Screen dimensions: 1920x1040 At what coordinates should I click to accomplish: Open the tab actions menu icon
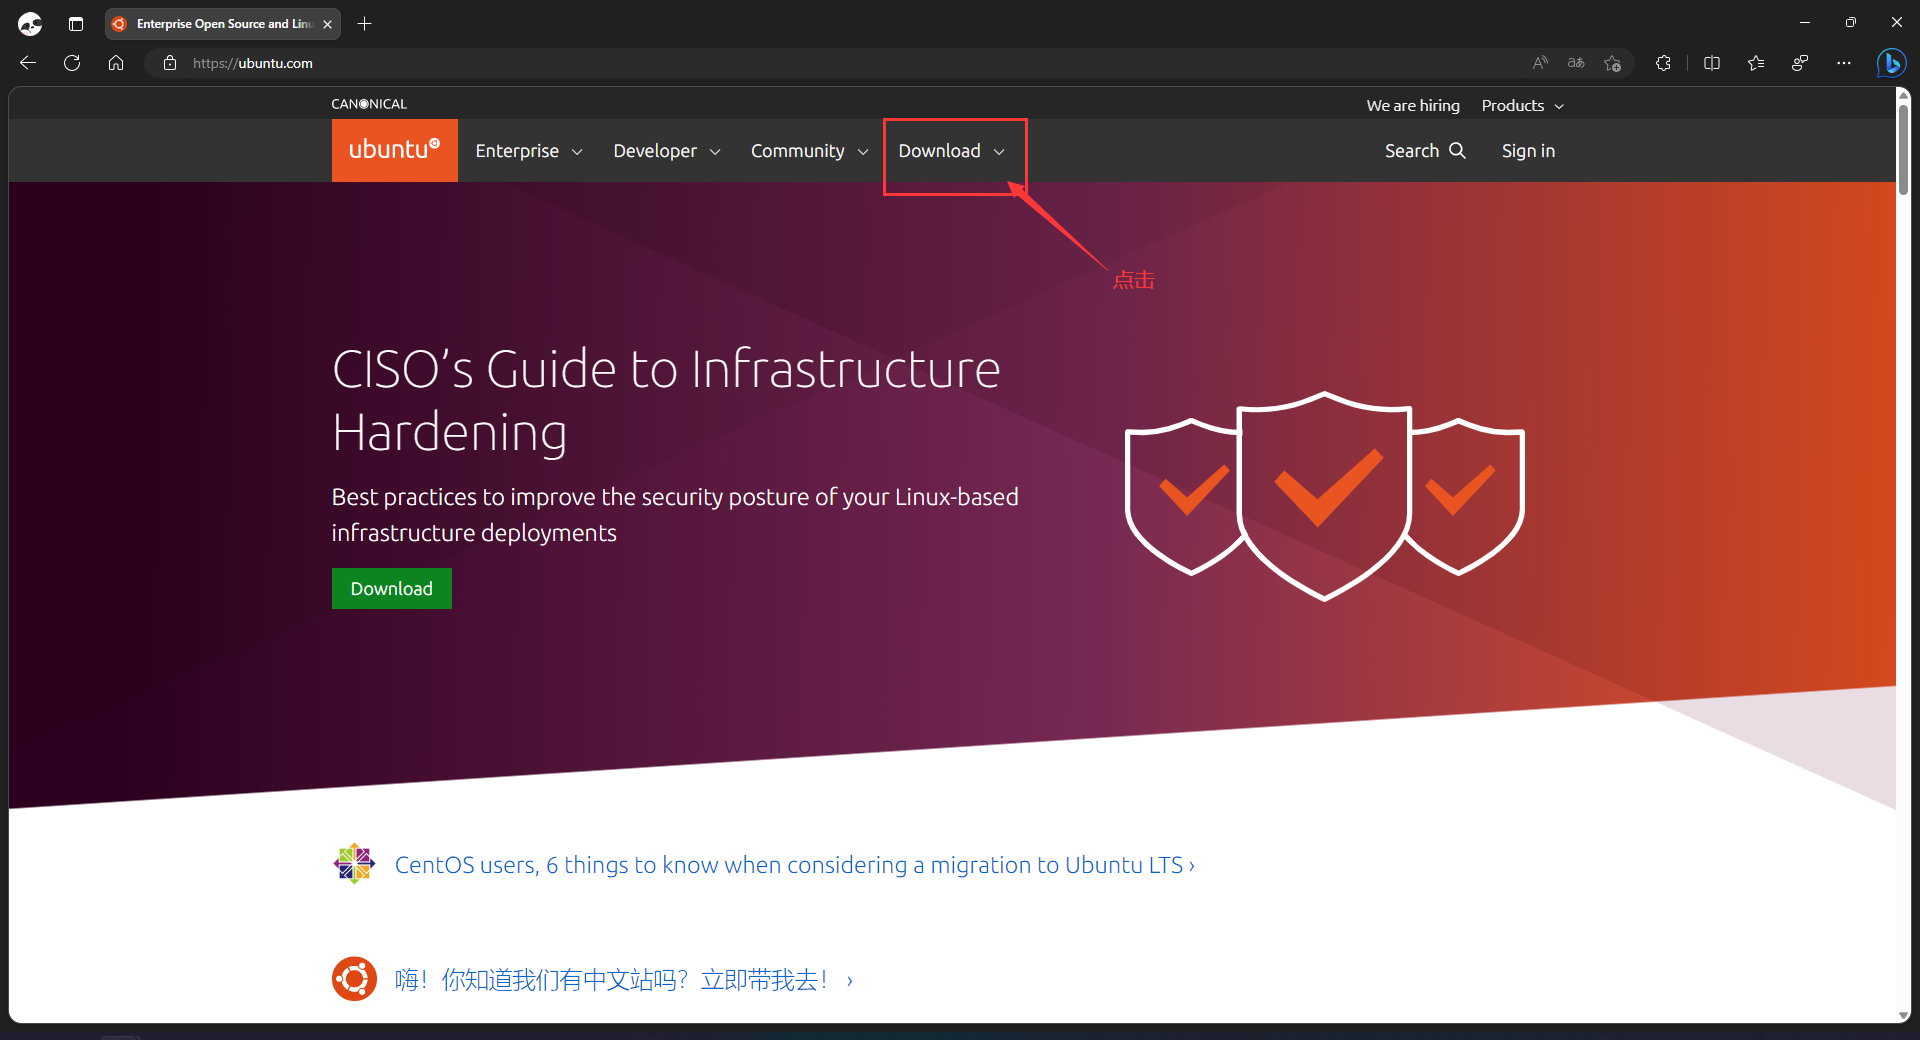tap(76, 23)
